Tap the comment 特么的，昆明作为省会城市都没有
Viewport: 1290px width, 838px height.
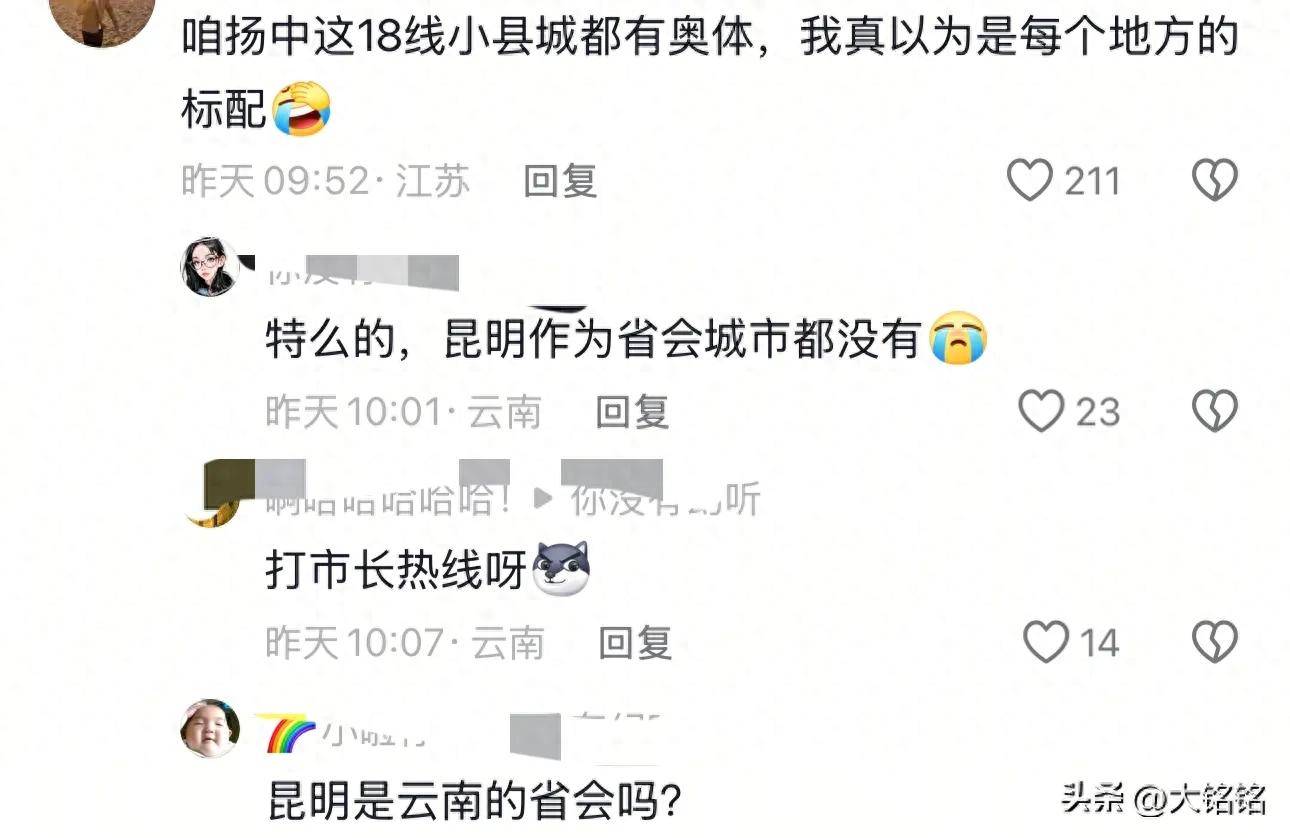[x=626, y=340]
